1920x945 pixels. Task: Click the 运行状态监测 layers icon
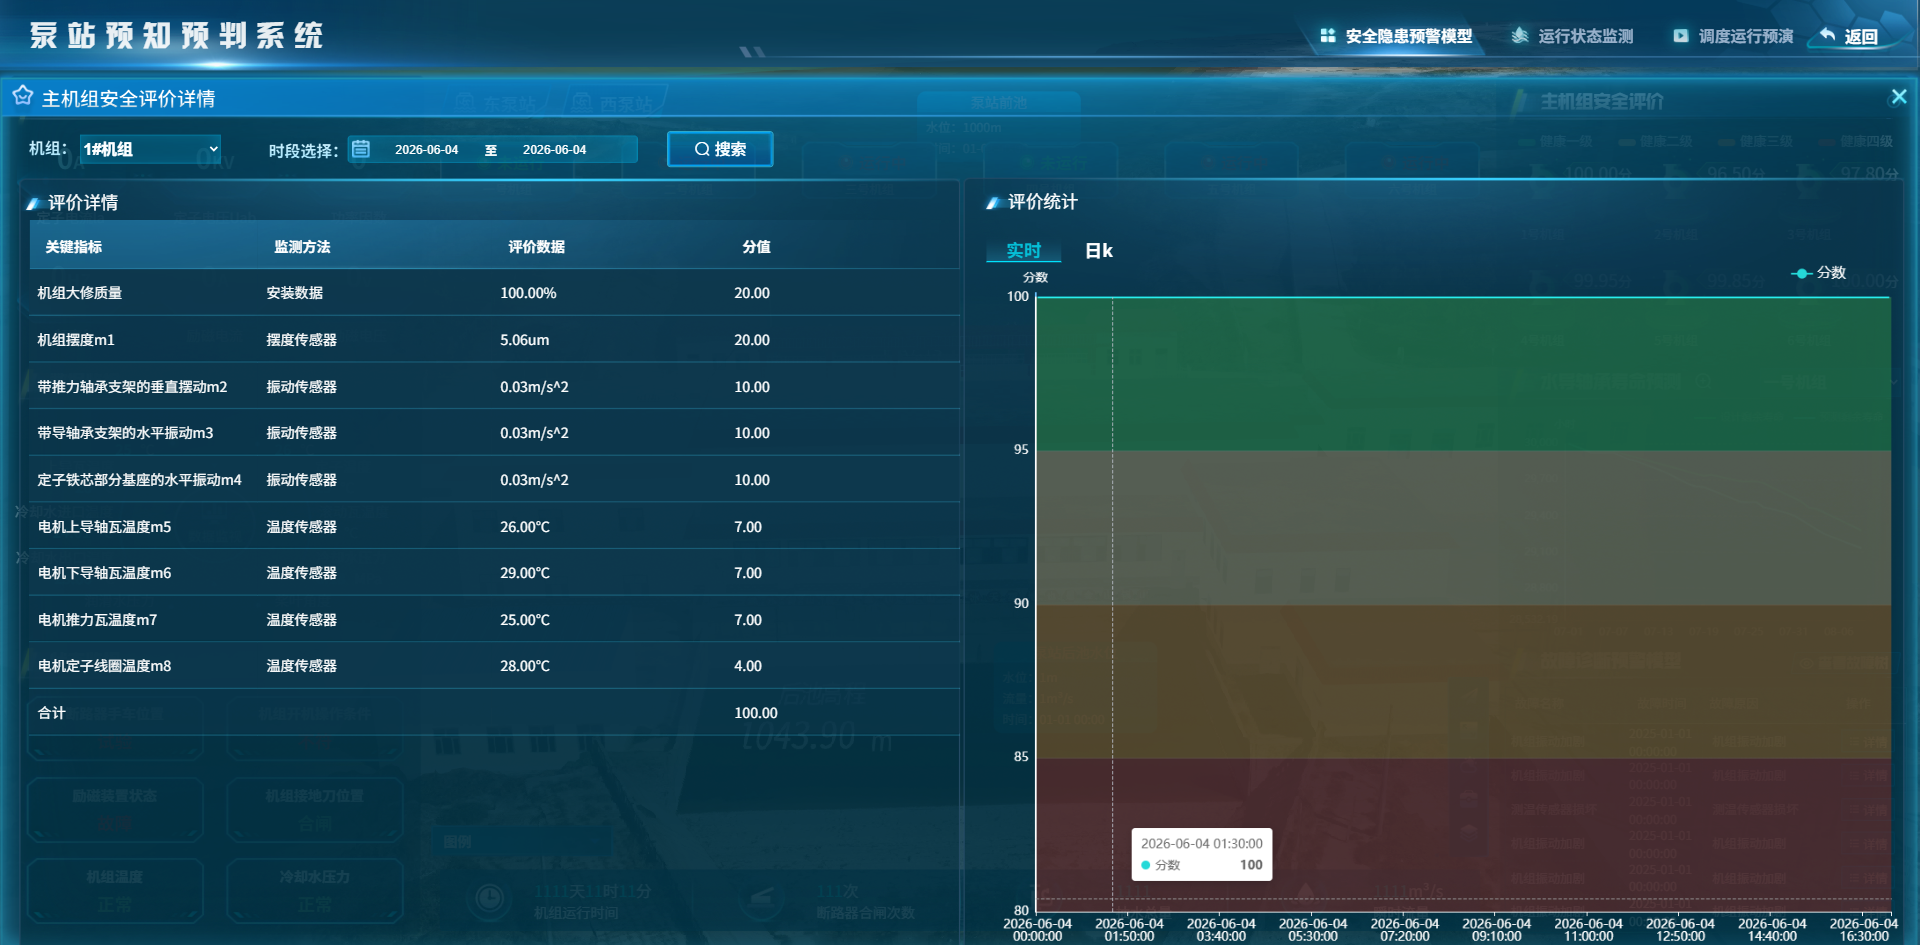[1520, 36]
